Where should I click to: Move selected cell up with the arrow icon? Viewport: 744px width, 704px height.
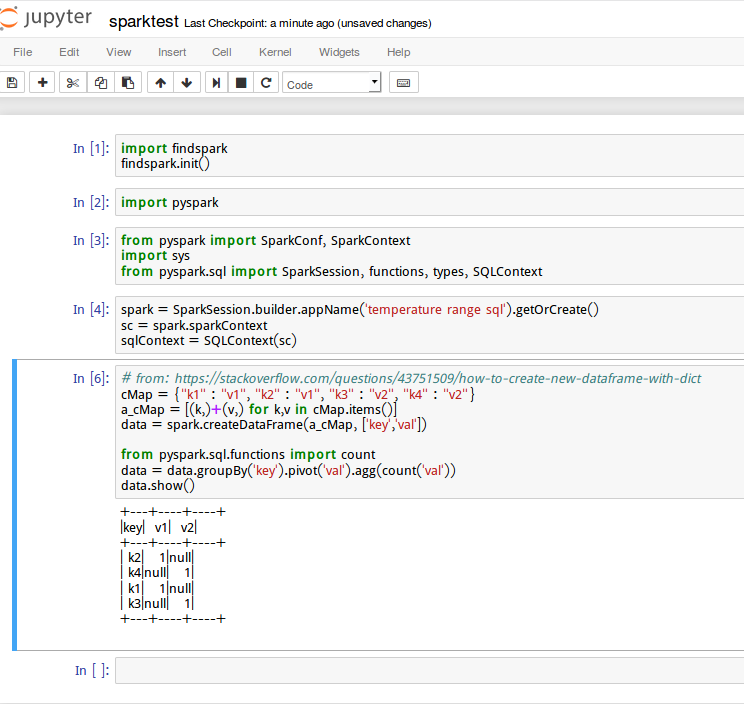[160, 83]
